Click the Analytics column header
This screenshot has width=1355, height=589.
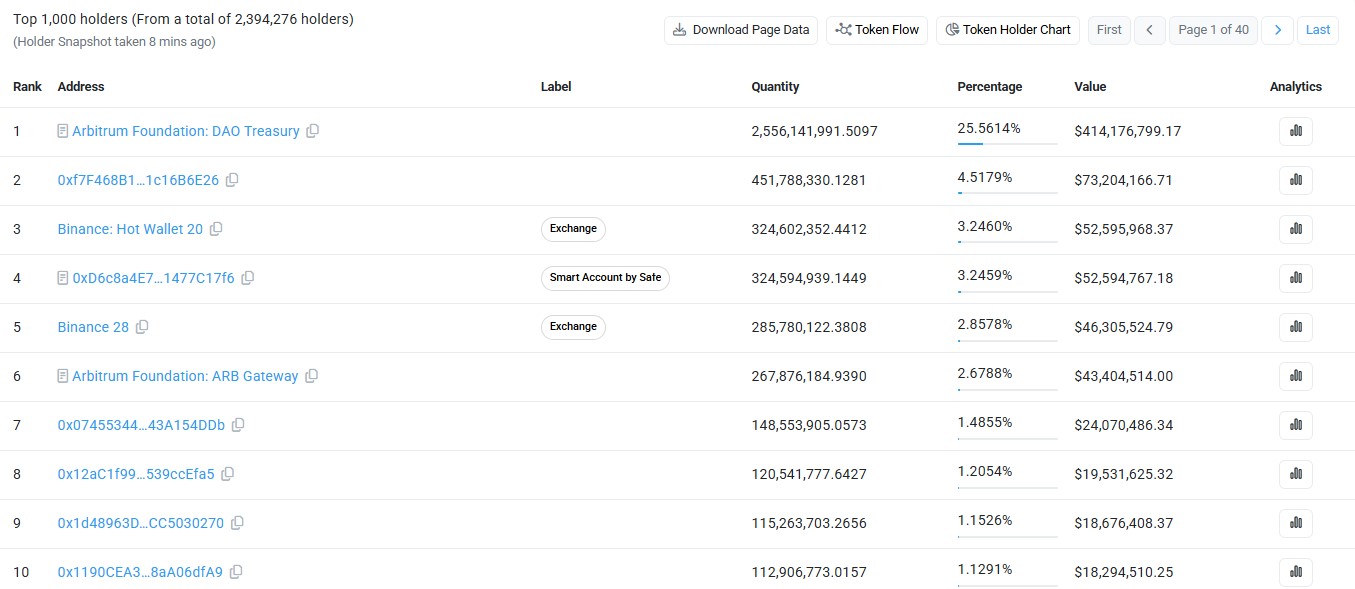[x=1295, y=87]
